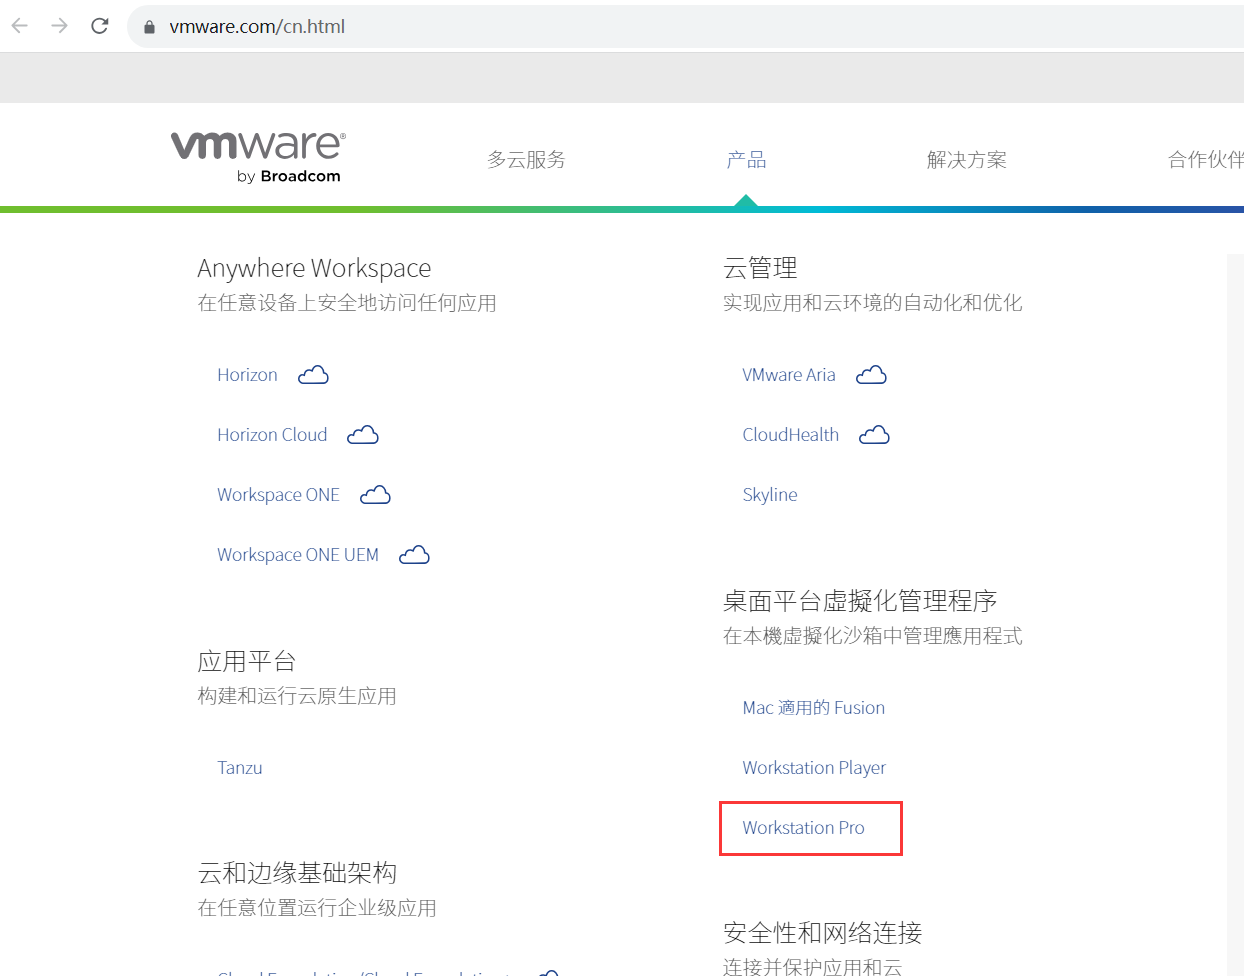1244x976 pixels.
Task: Open the 多云服务 menu
Action: (x=526, y=160)
